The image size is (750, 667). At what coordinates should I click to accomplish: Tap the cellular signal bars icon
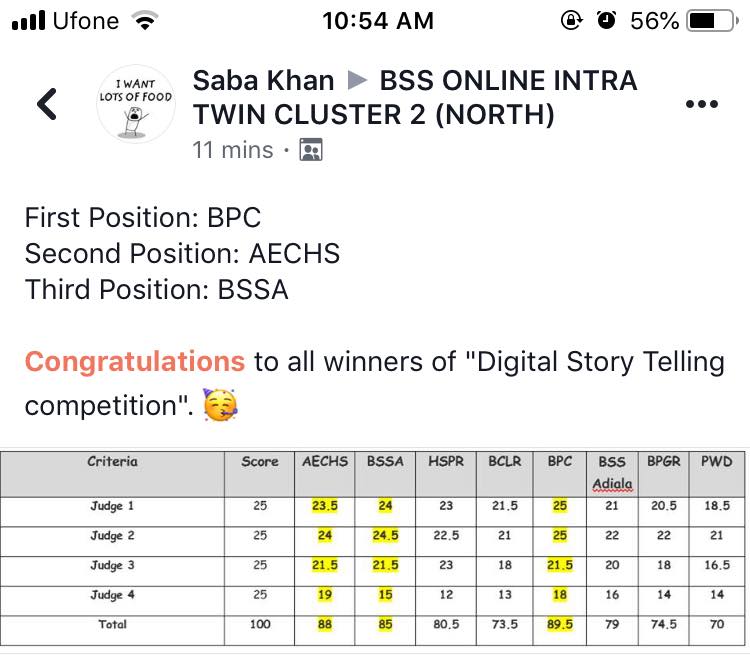[x=29, y=21]
